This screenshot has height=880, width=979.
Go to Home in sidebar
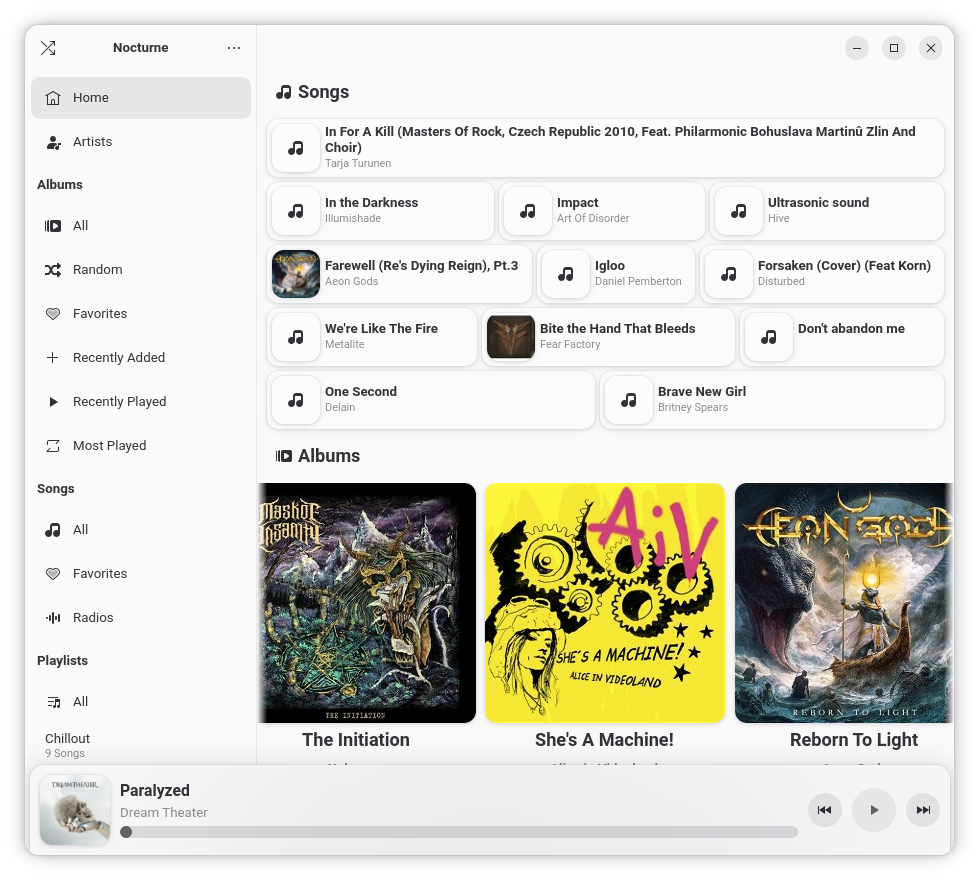coord(141,97)
